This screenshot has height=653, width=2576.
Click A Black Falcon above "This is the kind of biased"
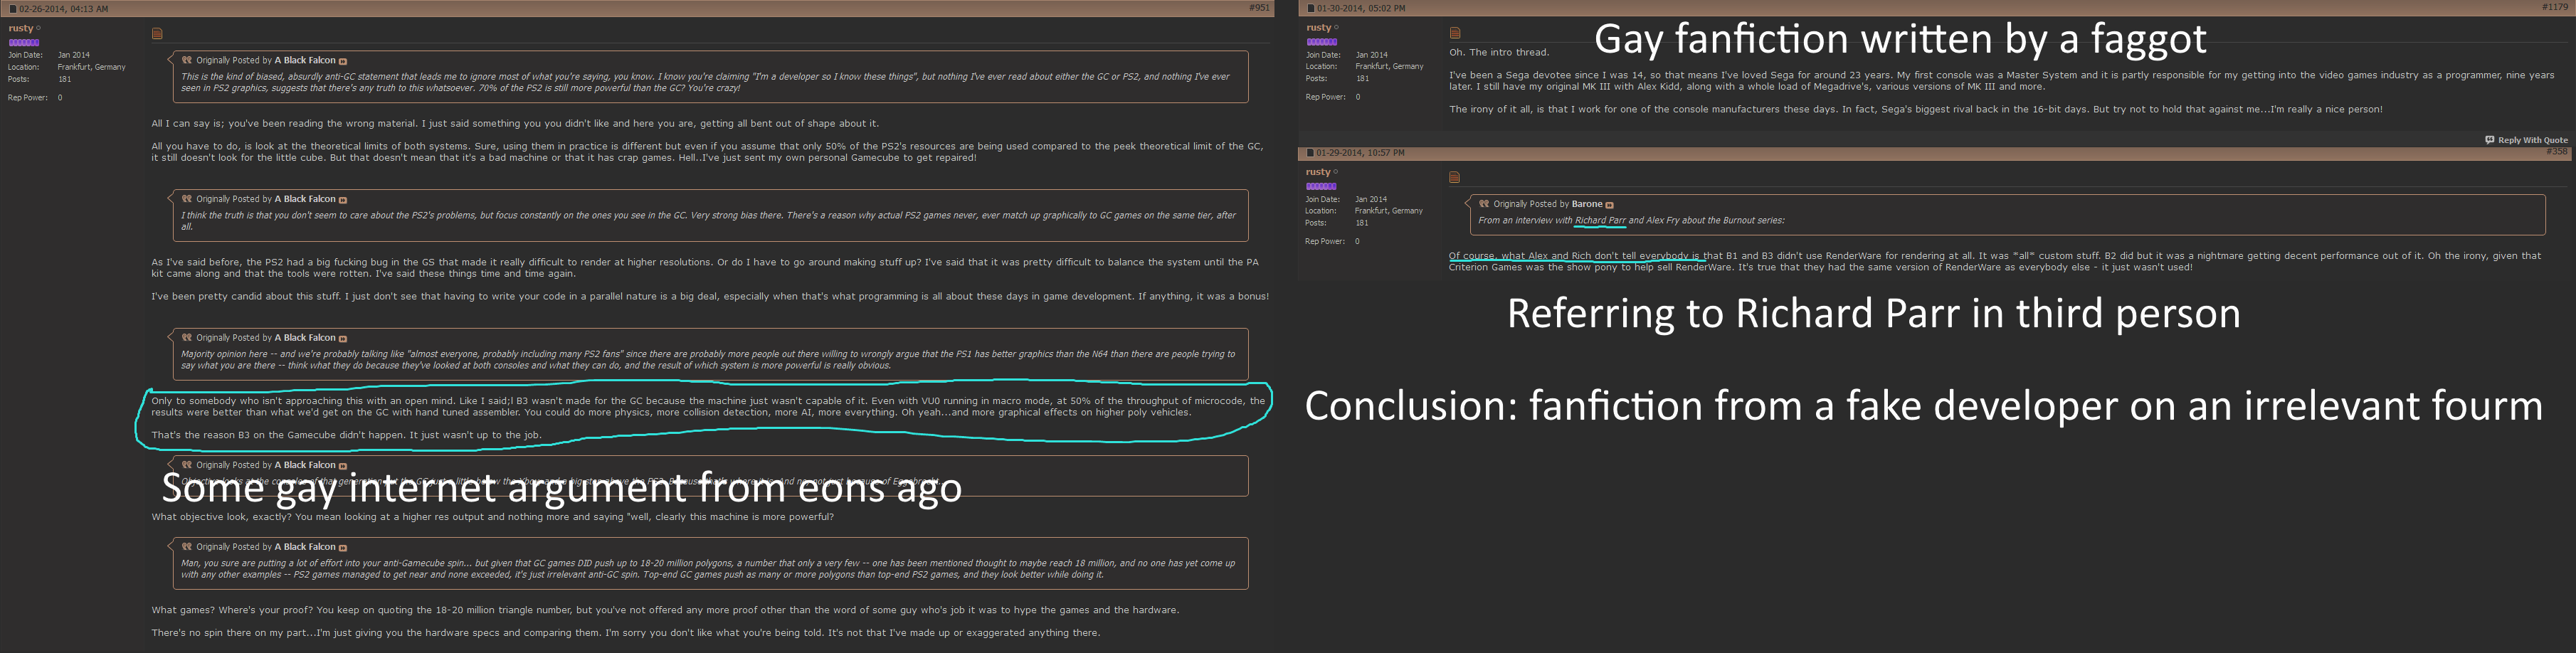click(x=305, y=60)
